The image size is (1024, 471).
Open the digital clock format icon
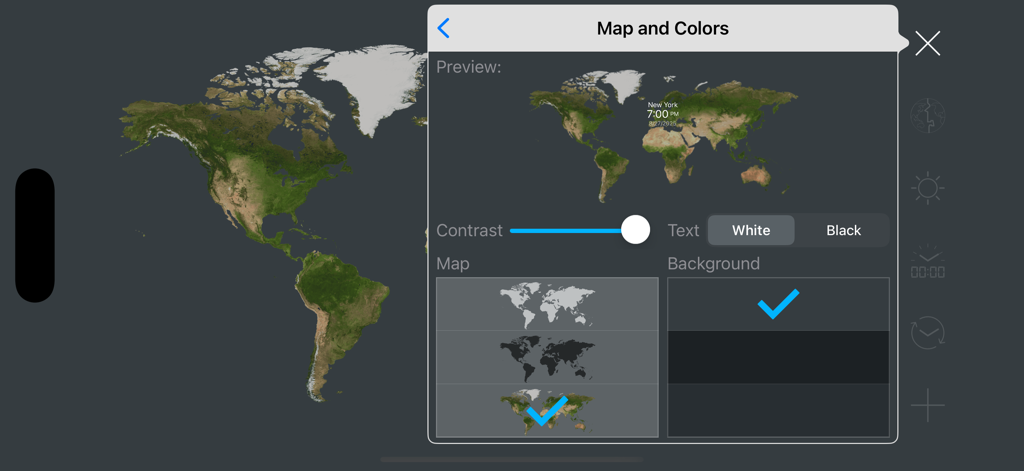point(927,263)
